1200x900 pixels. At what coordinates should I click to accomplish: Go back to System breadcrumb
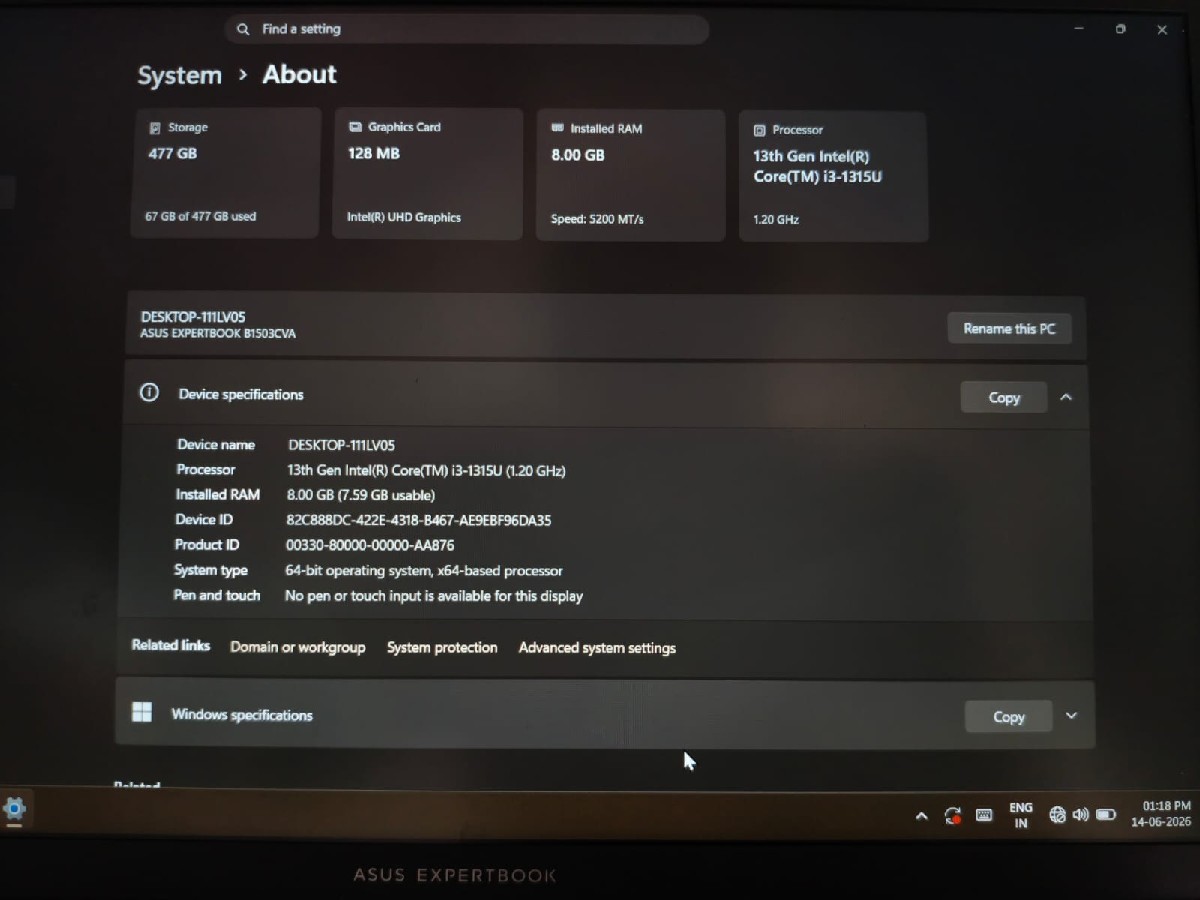pyautogui.click(x=180, y=76)
